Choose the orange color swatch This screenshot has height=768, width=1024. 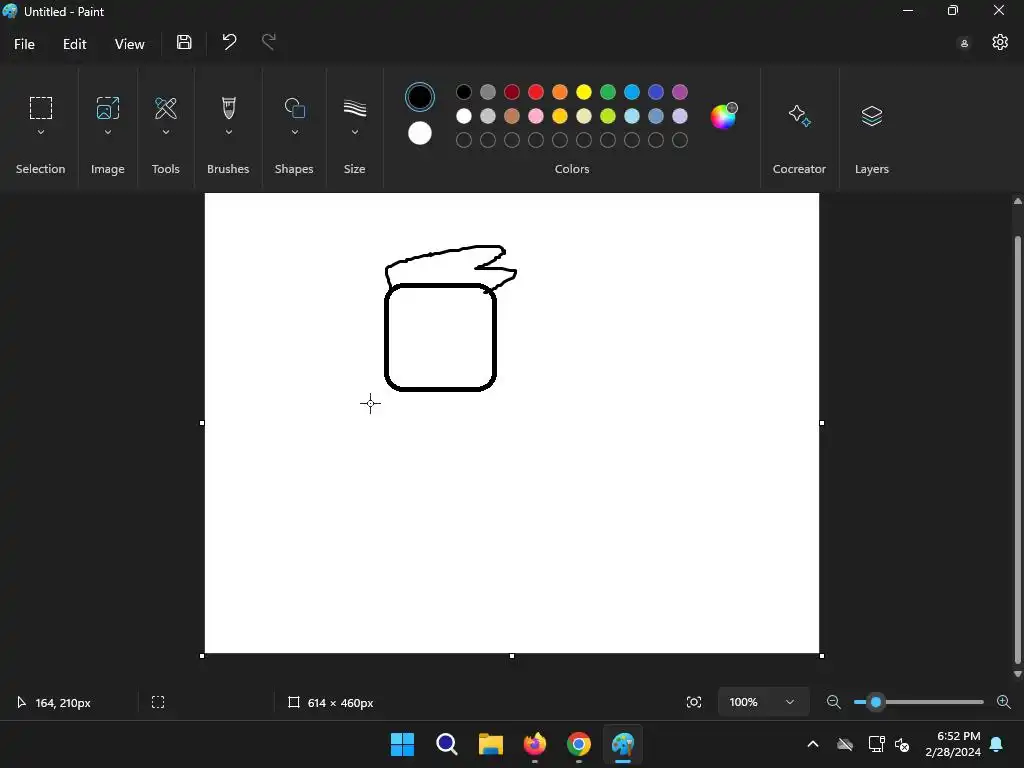pos(560,92)
